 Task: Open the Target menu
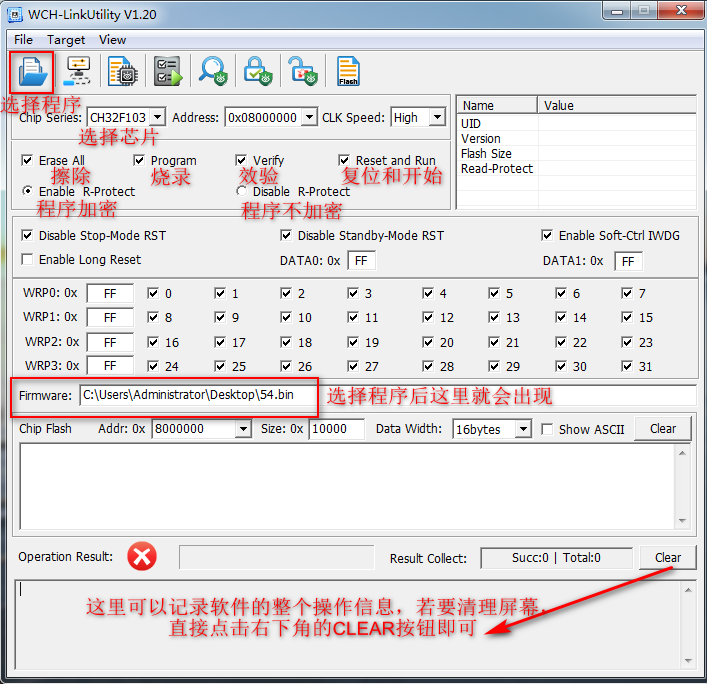(66, 40)
